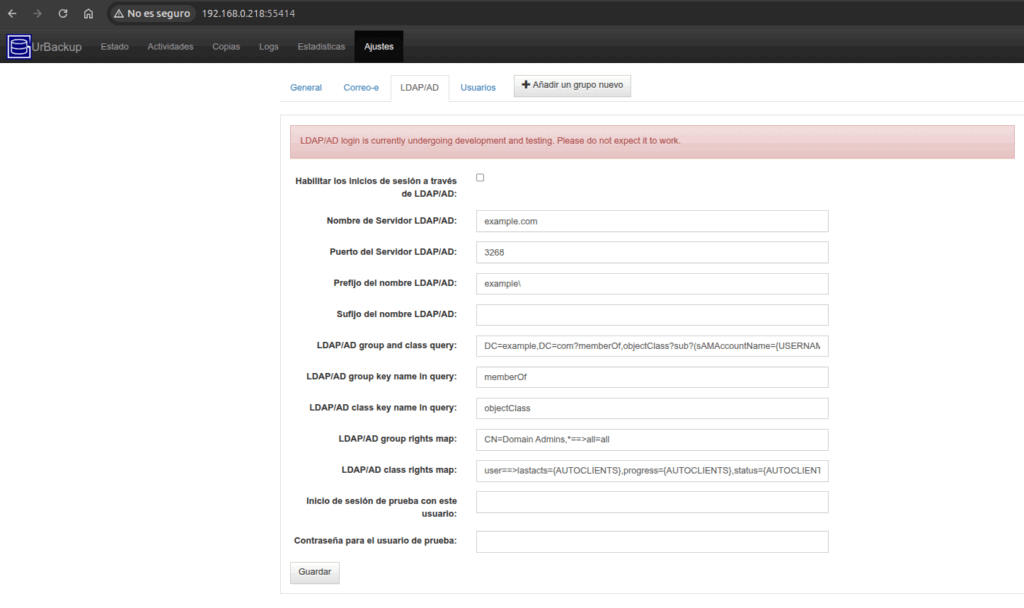1024x608 pixels.
Task: Open the browser home page icon
Action: (x=87, y=14)
